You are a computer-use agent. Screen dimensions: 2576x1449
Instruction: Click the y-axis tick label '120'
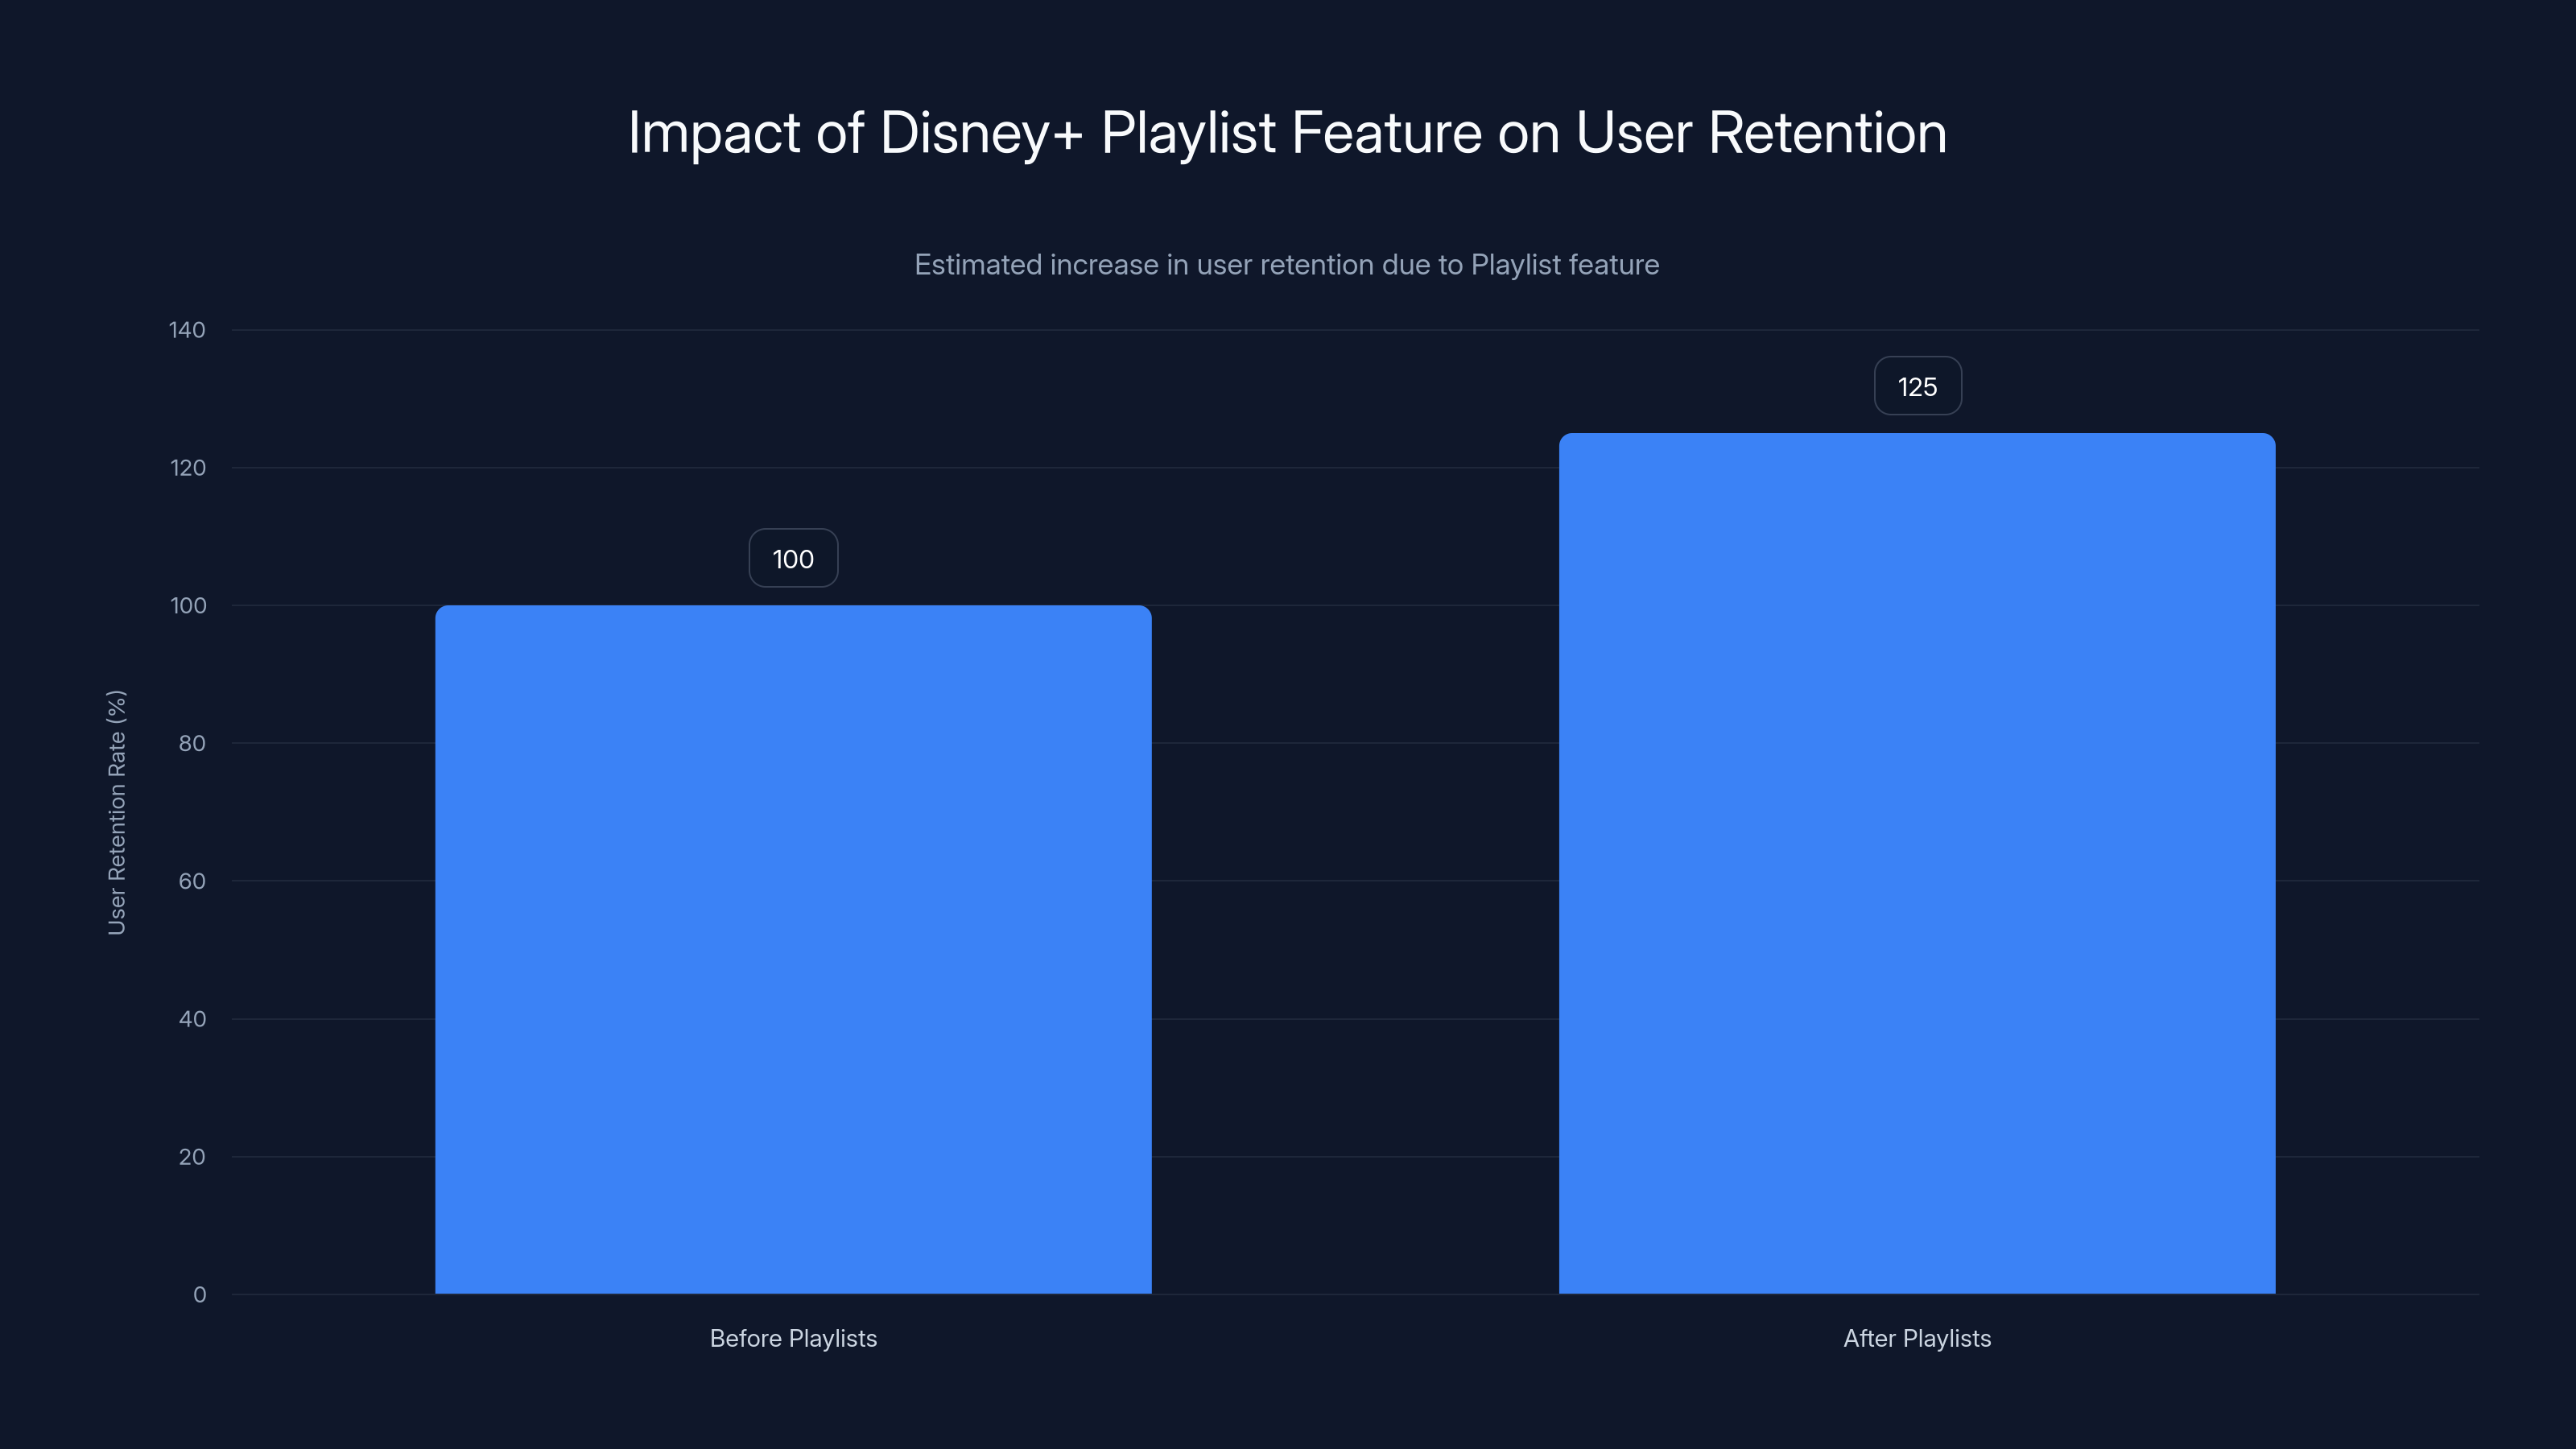point(188,468)
